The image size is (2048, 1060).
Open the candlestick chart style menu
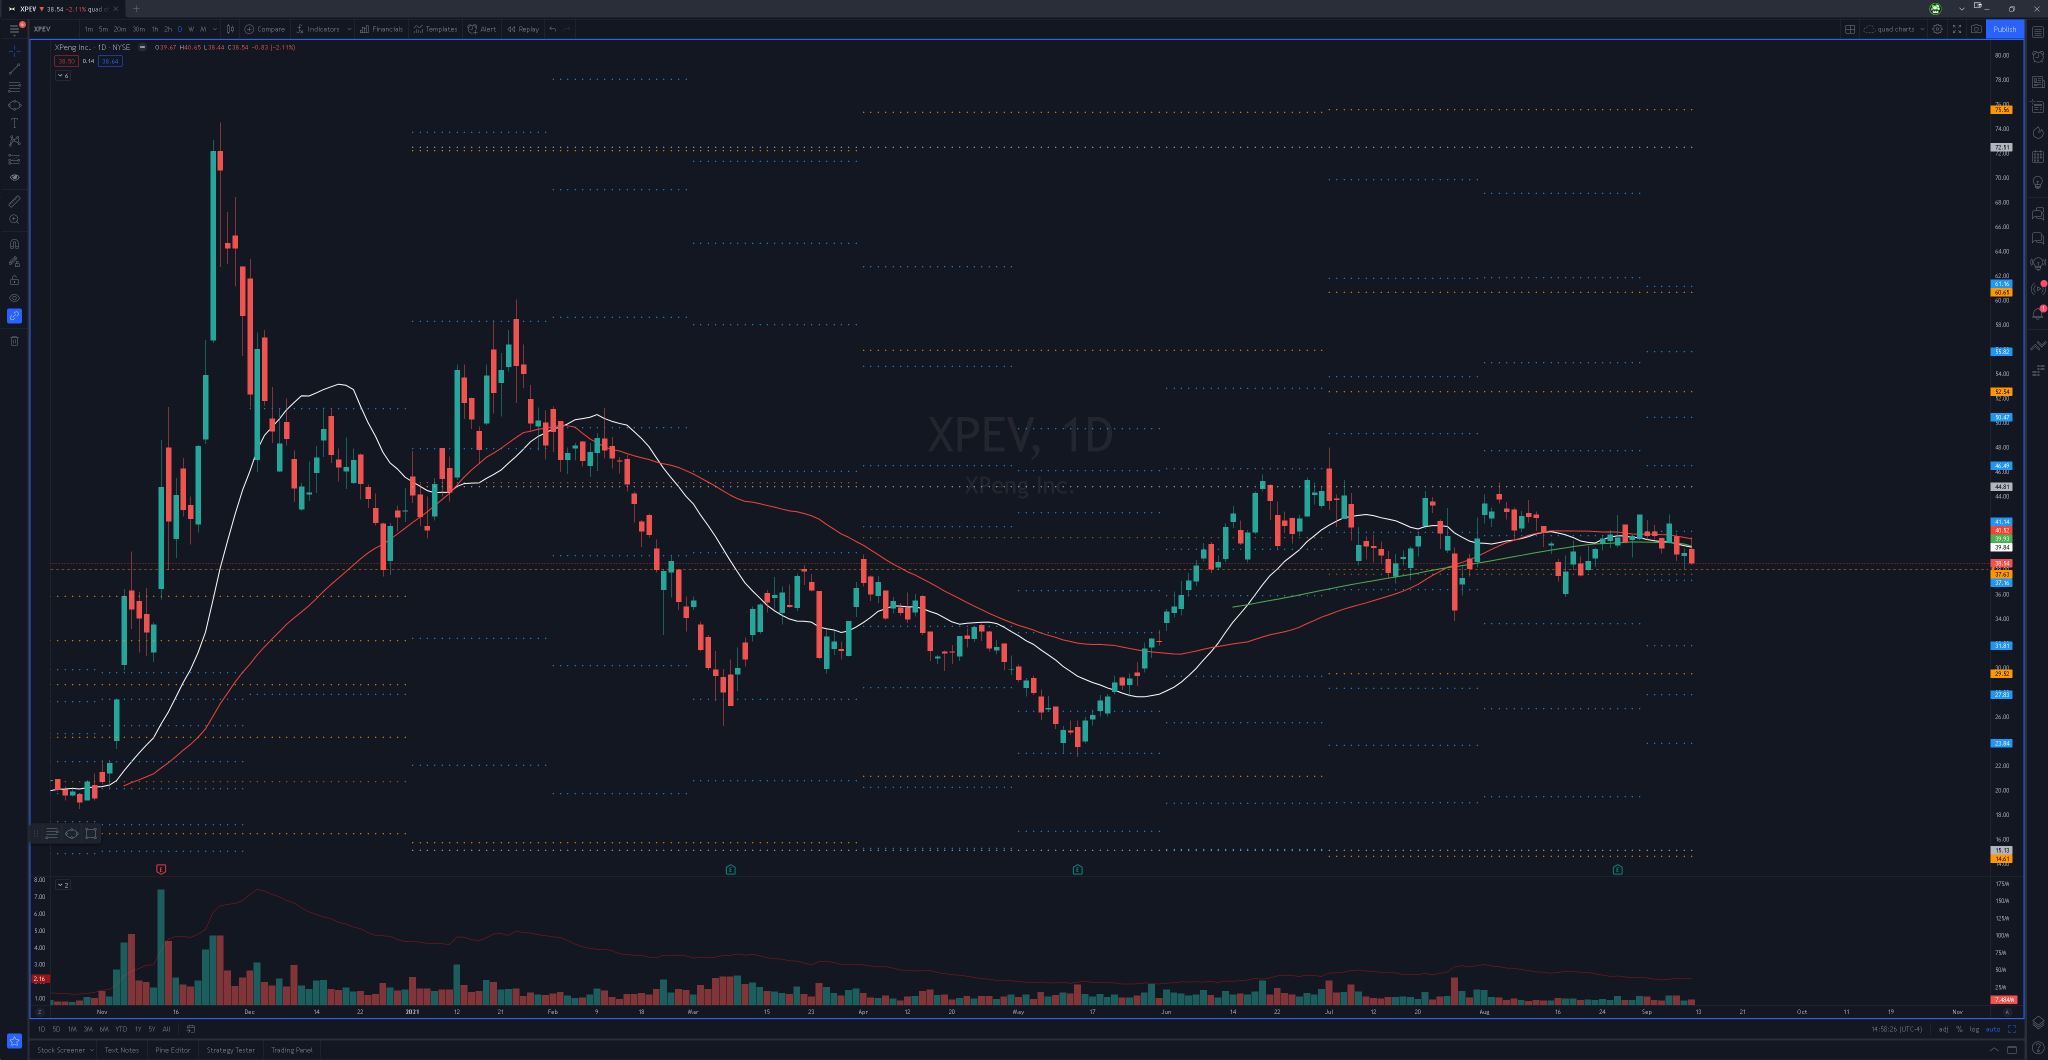(230, 29)
